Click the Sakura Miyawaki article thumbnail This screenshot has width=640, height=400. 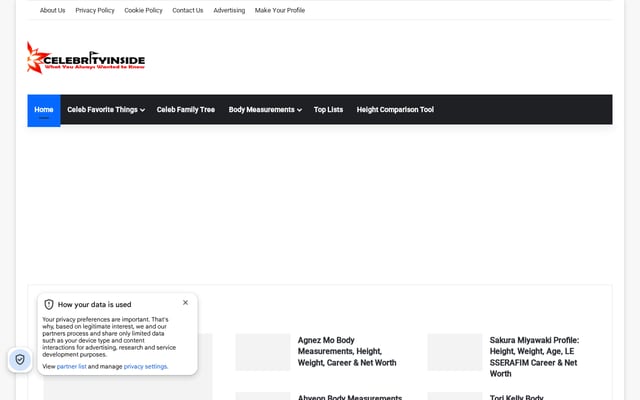tap(455, 352)
